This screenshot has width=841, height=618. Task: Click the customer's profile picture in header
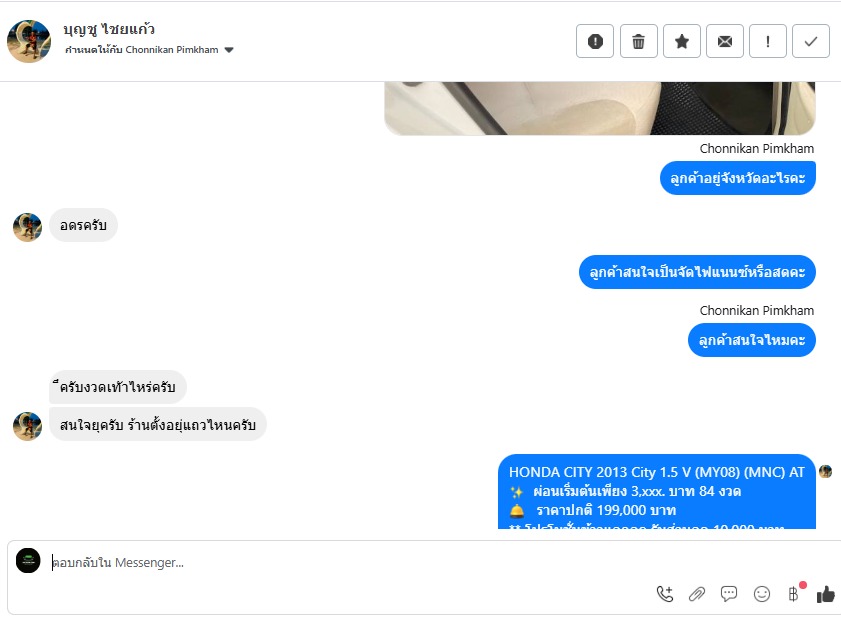(29, 41)
